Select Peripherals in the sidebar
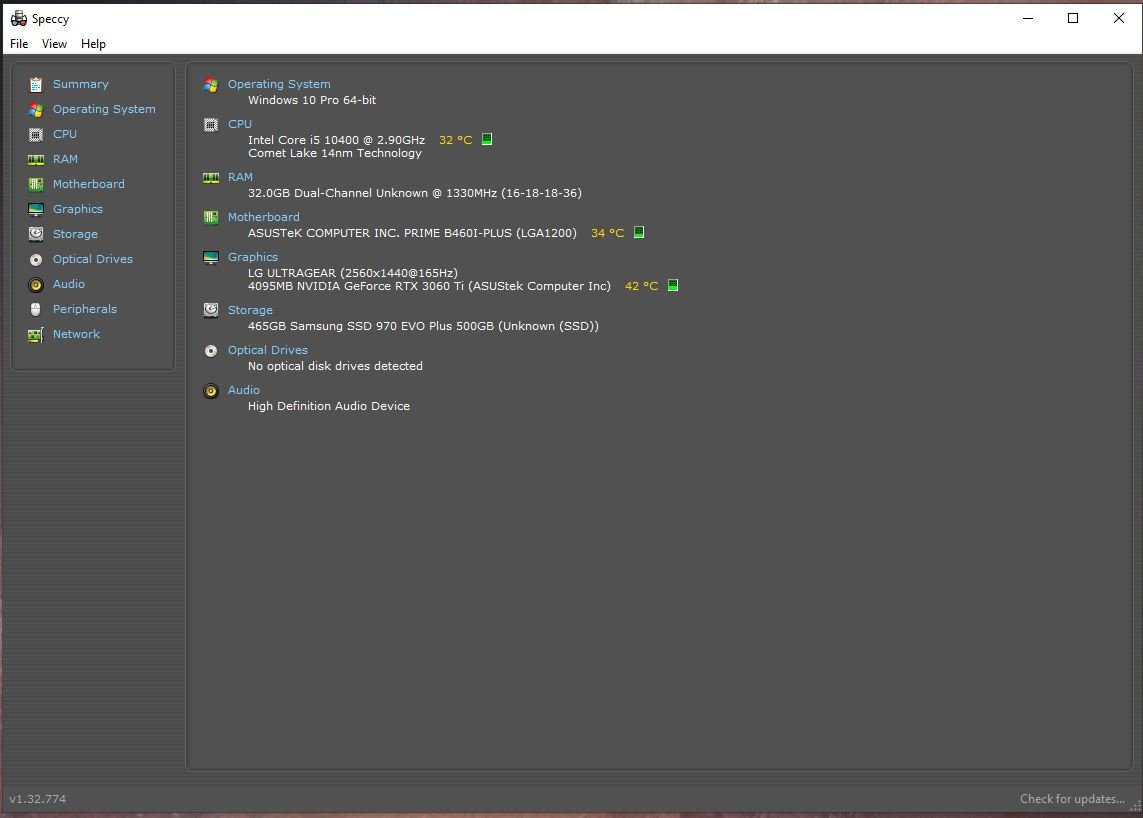The height and width of the screenshot is (818, 1143). click(x=85, y=309)
